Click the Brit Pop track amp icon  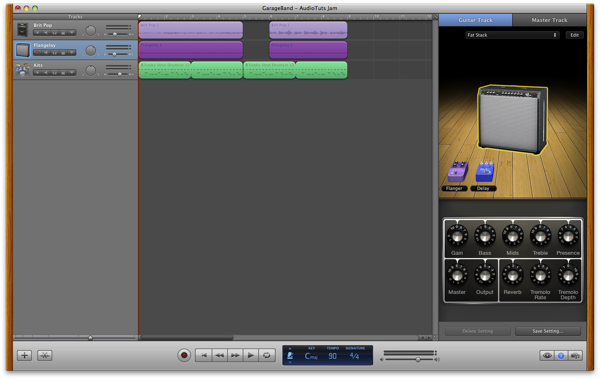23,29
